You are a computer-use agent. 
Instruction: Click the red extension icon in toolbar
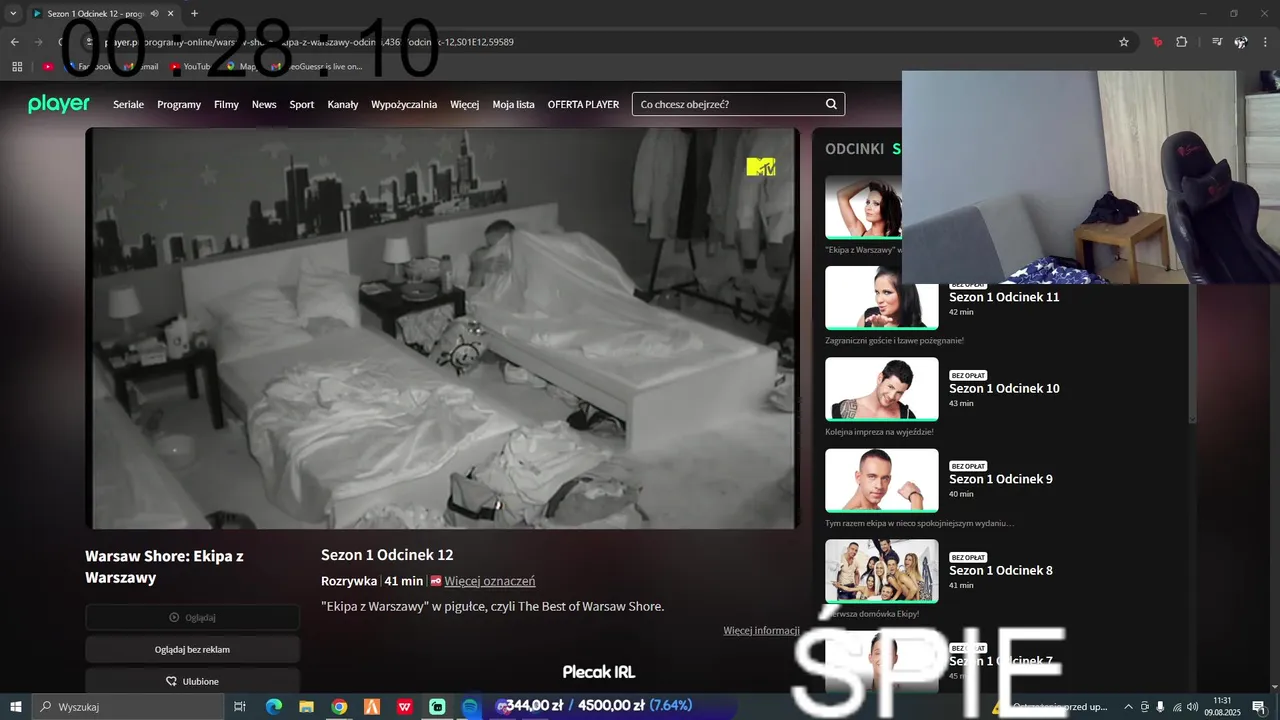tap(1158, 42)
